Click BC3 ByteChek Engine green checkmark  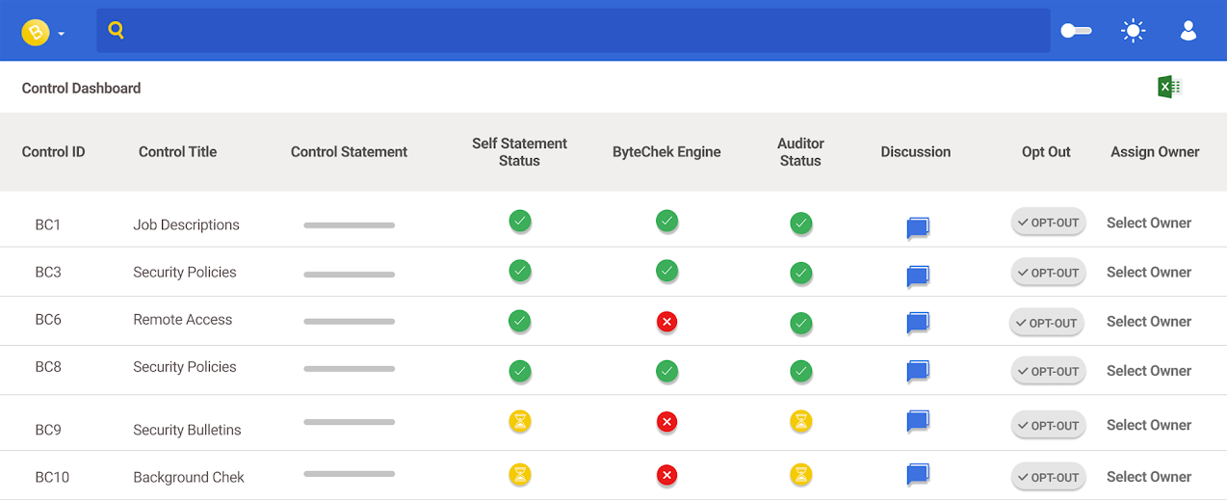(667, 270)
